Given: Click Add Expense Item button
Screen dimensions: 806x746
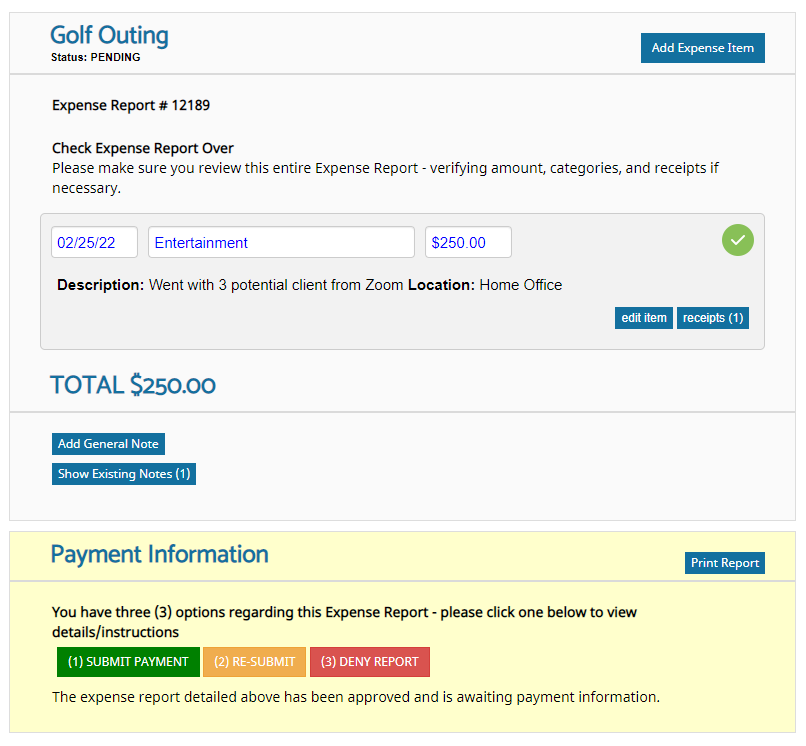Looking at the screenshot, I should pyautogui.click(x=702, y=48).
